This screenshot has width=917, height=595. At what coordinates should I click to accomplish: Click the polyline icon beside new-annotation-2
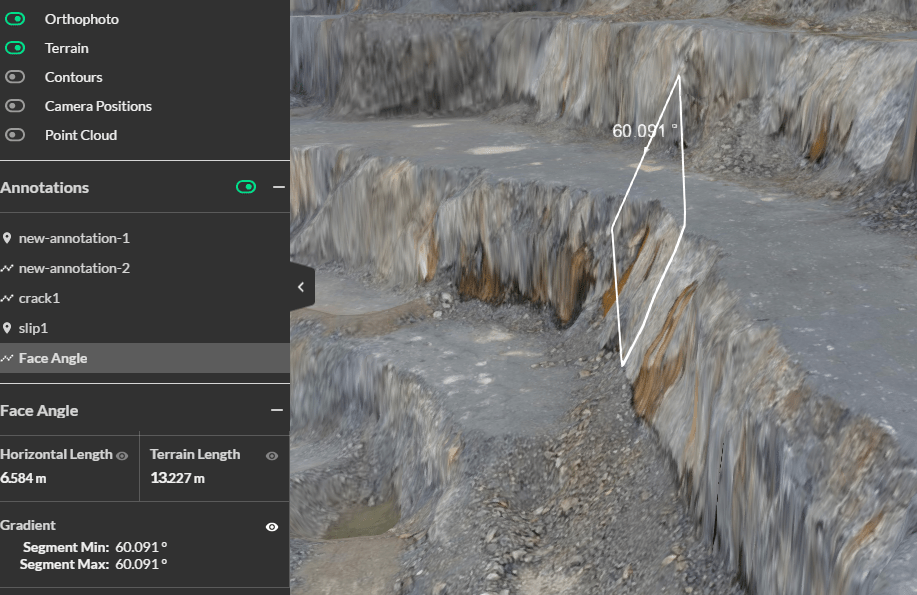point(10,268)
